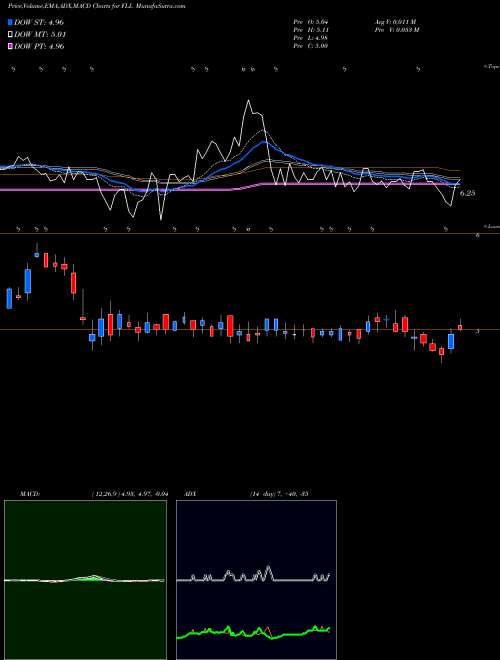Click the MACD (12,26,9) values text
The width and height of the screenshot is (500, 660).
[129, 493]
